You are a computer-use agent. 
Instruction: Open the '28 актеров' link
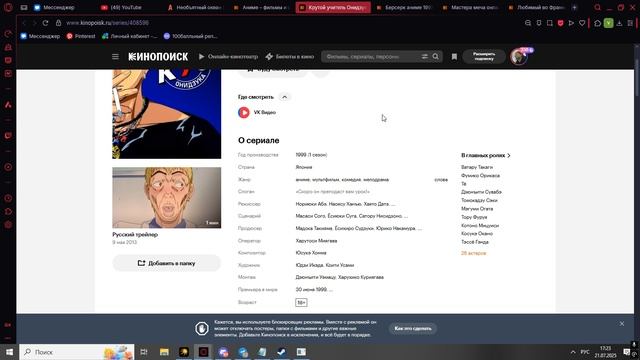[473, 253]
